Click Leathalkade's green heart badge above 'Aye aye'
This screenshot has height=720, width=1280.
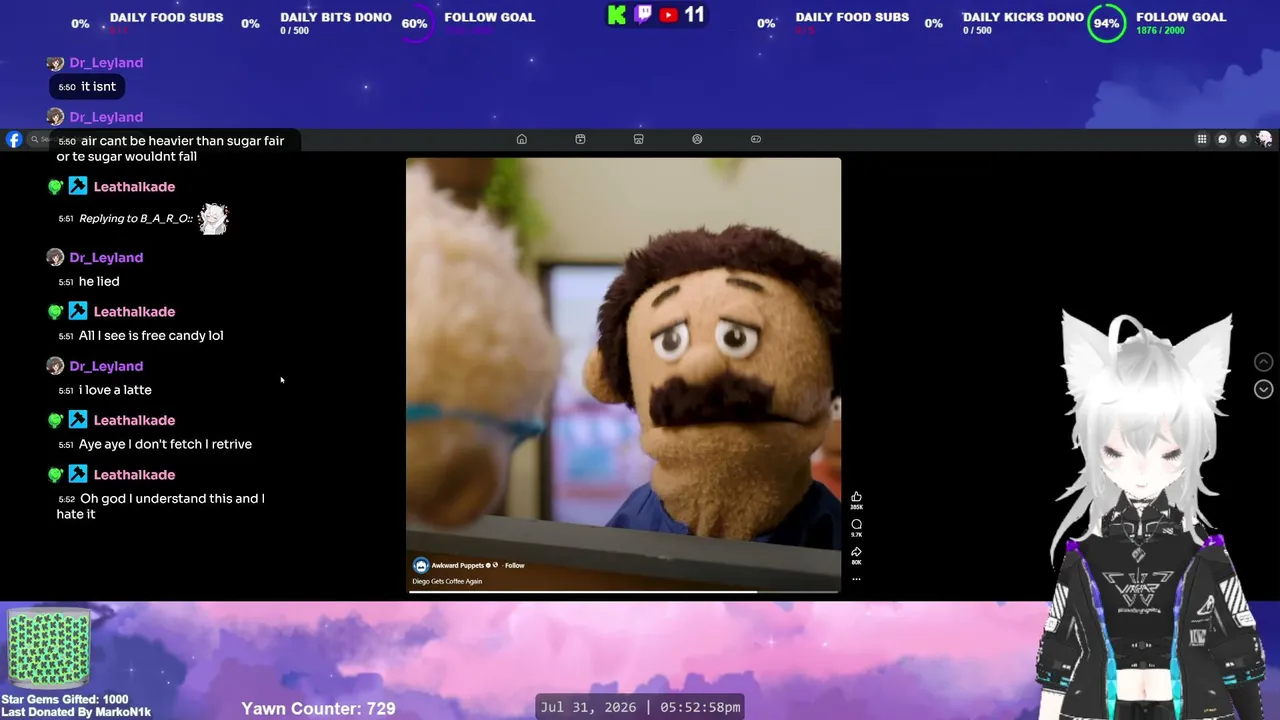click(55, 420)
